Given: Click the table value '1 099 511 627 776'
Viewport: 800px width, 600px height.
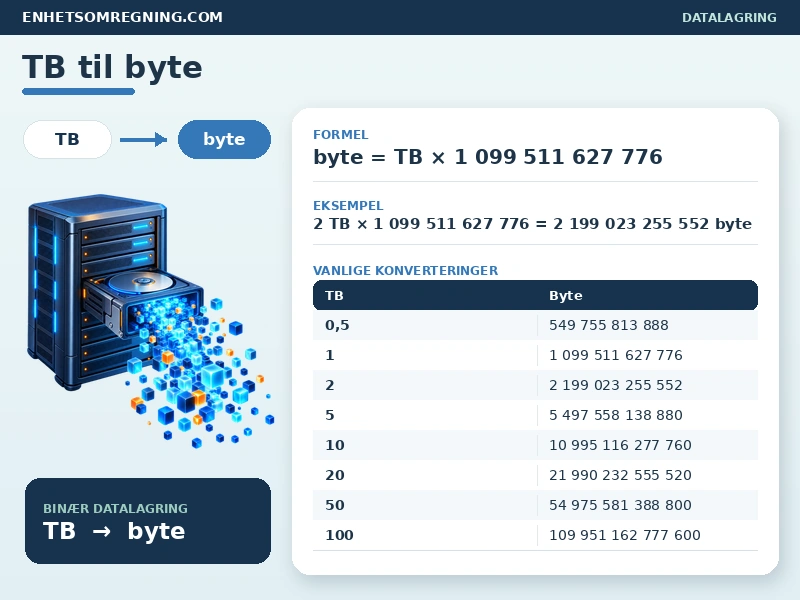Looking at the screenshot, I should 615,355.
